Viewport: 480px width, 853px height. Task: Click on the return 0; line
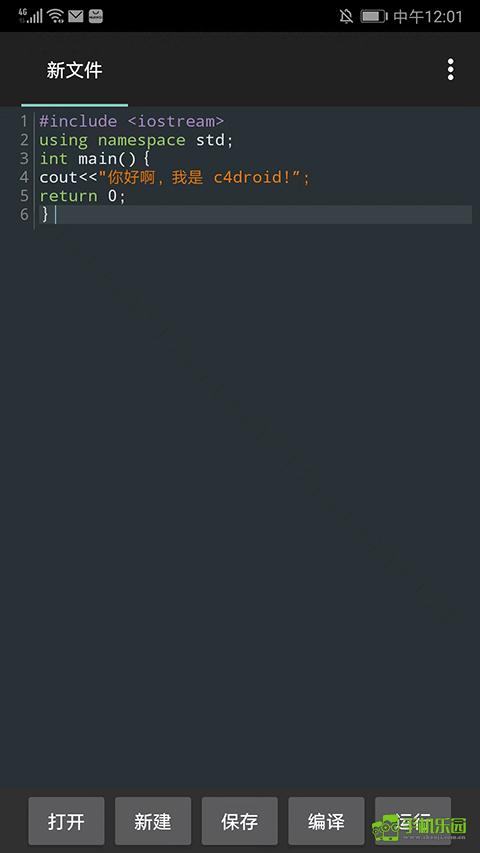point(82,196)
